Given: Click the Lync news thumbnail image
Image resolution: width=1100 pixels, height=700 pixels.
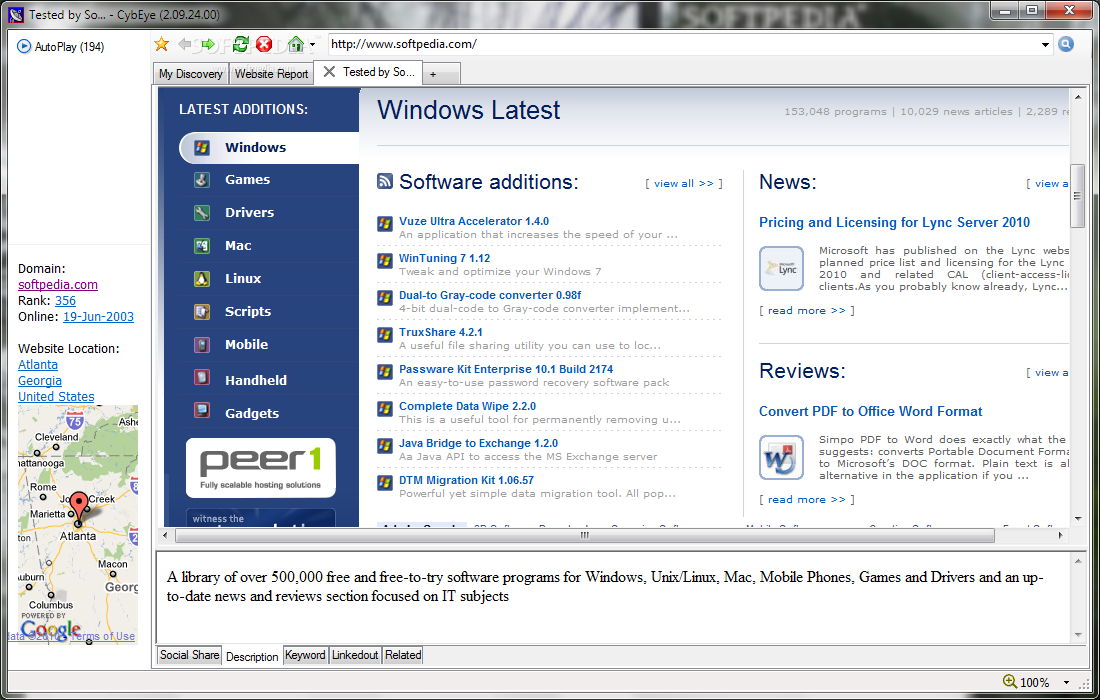Looking at the screenshot, I should pyautogui.click(x=782, y=268).
